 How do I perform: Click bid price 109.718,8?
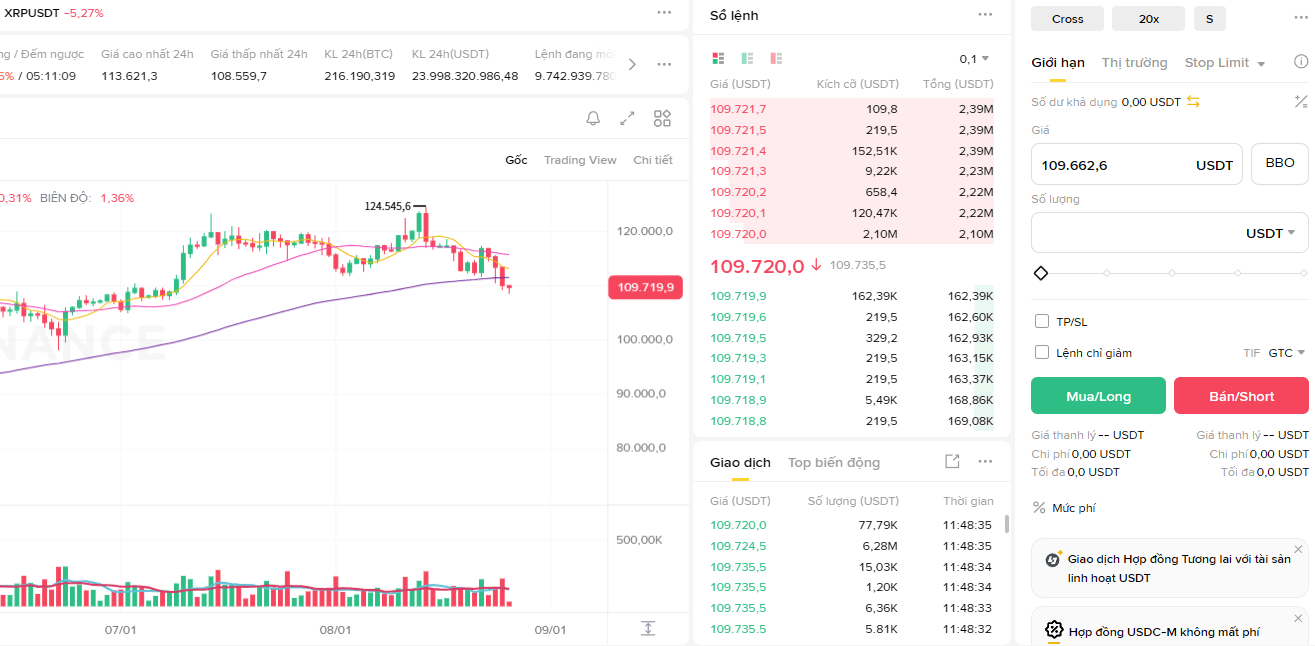coord(738,421)
